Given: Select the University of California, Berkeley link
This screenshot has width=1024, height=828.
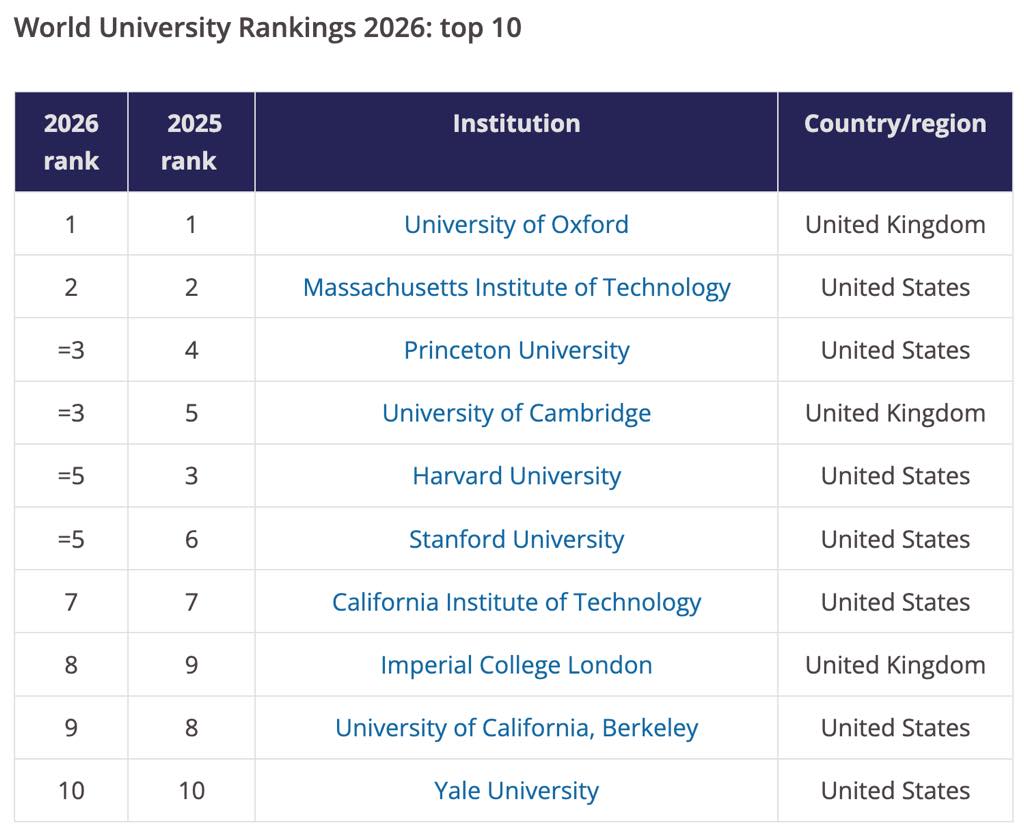Looking at the screenshot, I should [516, 728].
